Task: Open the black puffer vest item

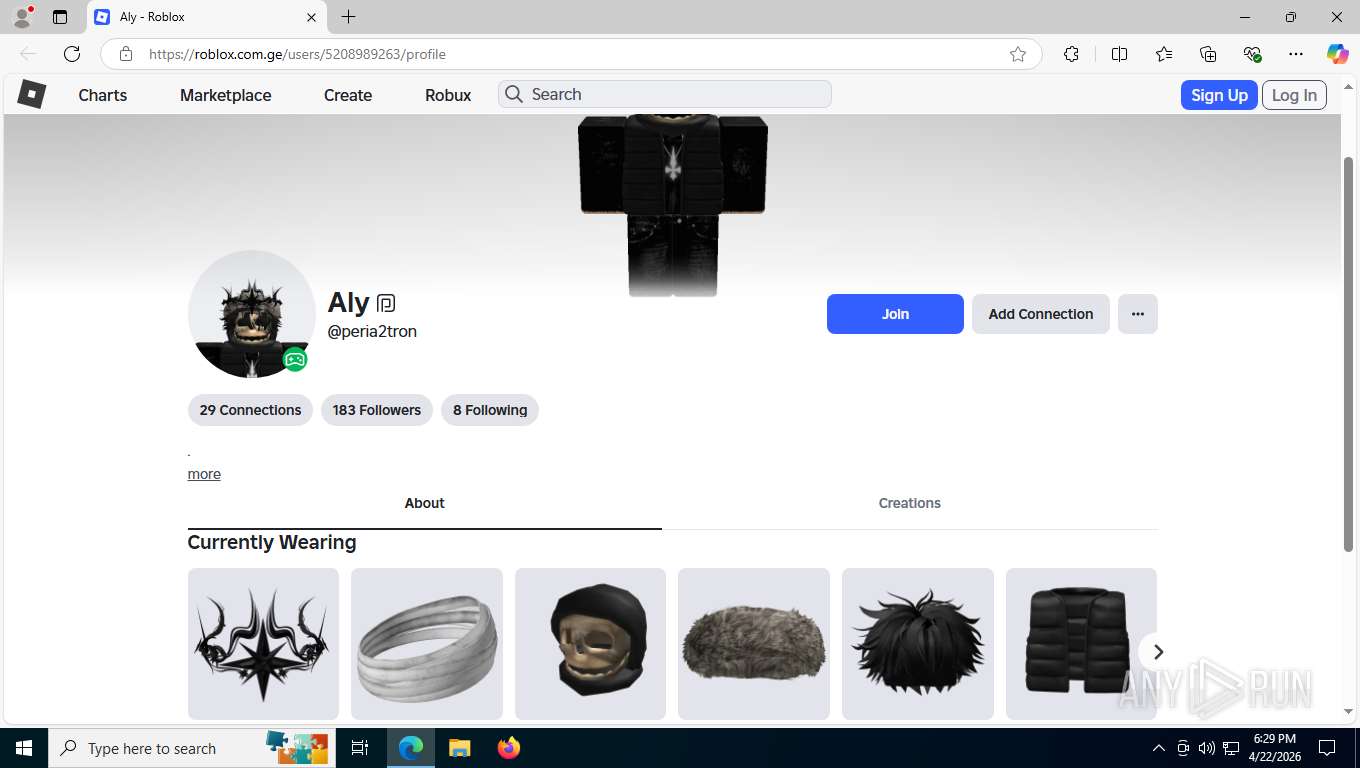Action: [x=1081, y=644]
